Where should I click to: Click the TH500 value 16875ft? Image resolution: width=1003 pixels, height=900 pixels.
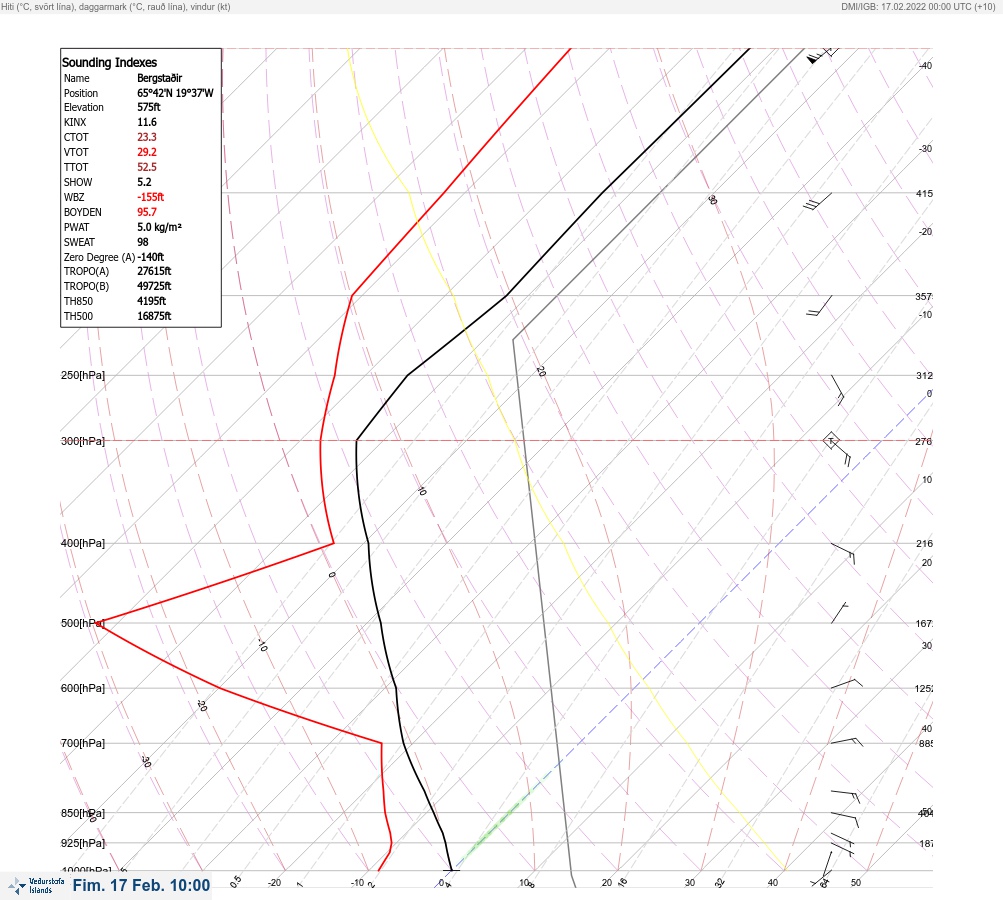[x=154, y=316]
